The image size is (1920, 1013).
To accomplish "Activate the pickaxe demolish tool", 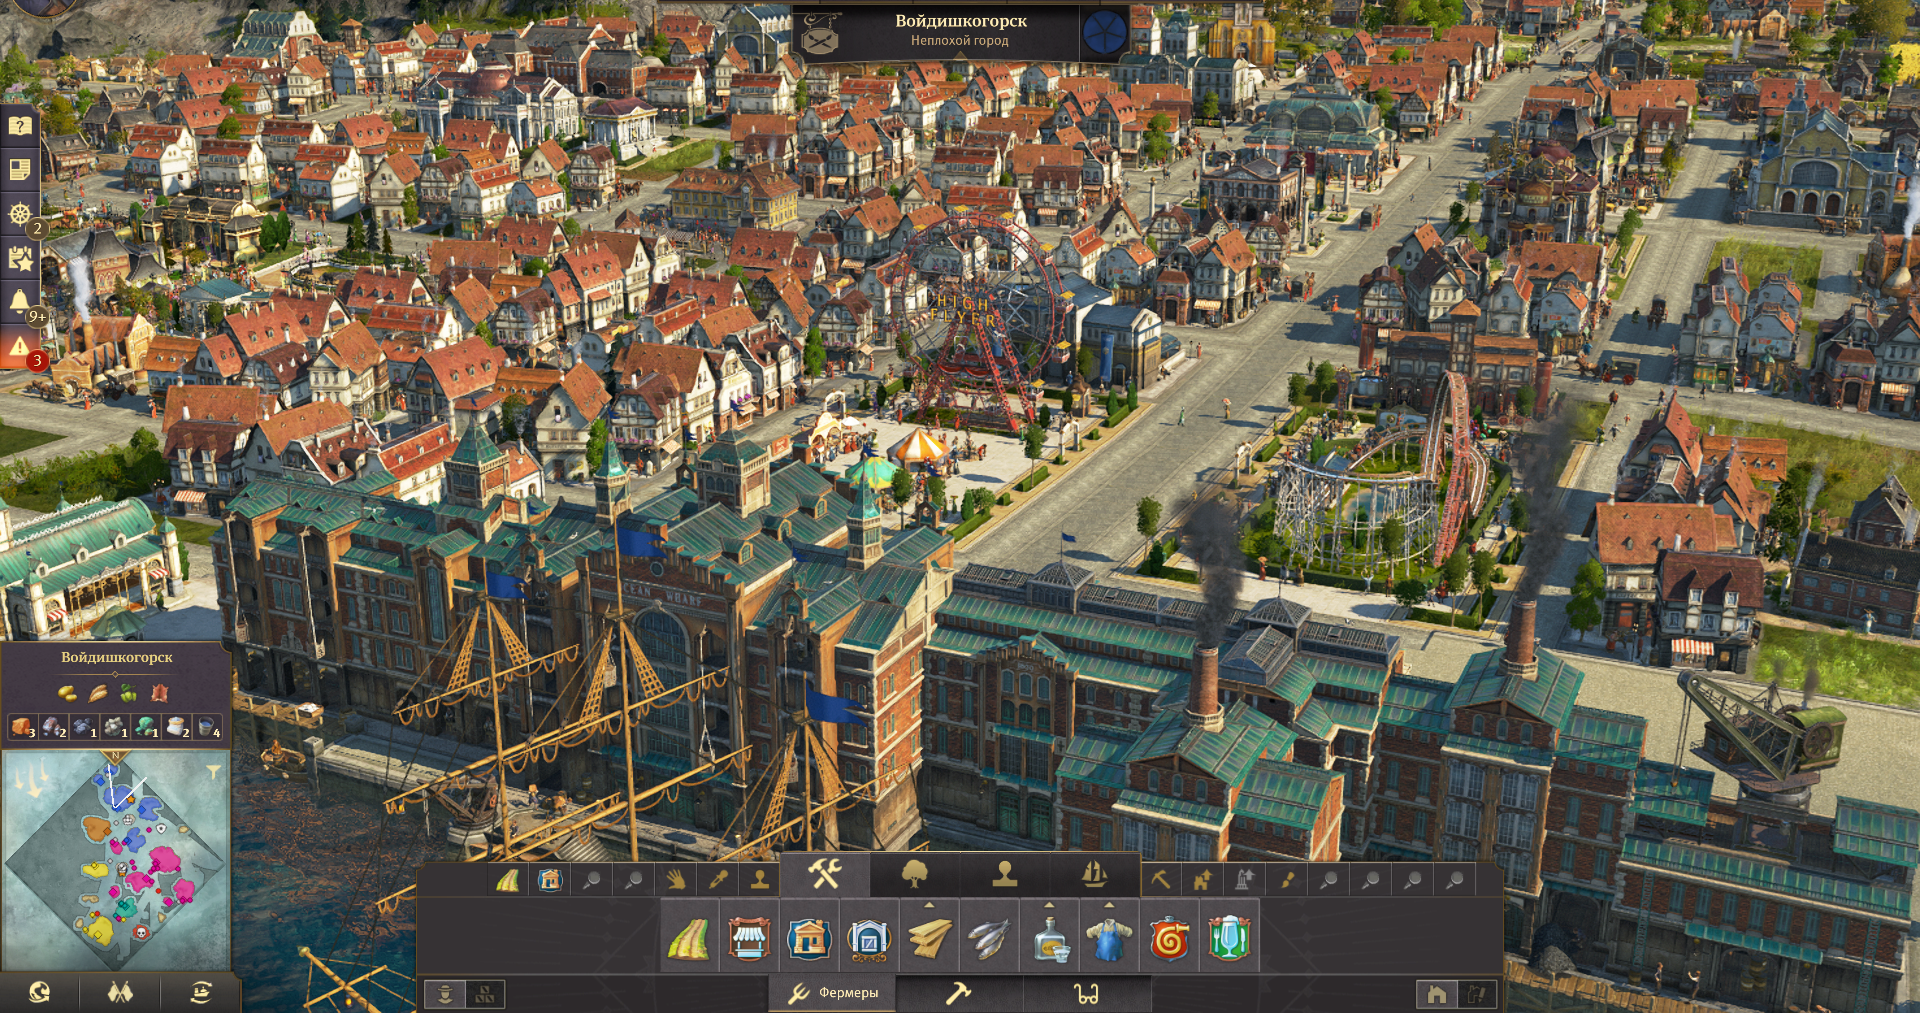I will coord(1160,880).
